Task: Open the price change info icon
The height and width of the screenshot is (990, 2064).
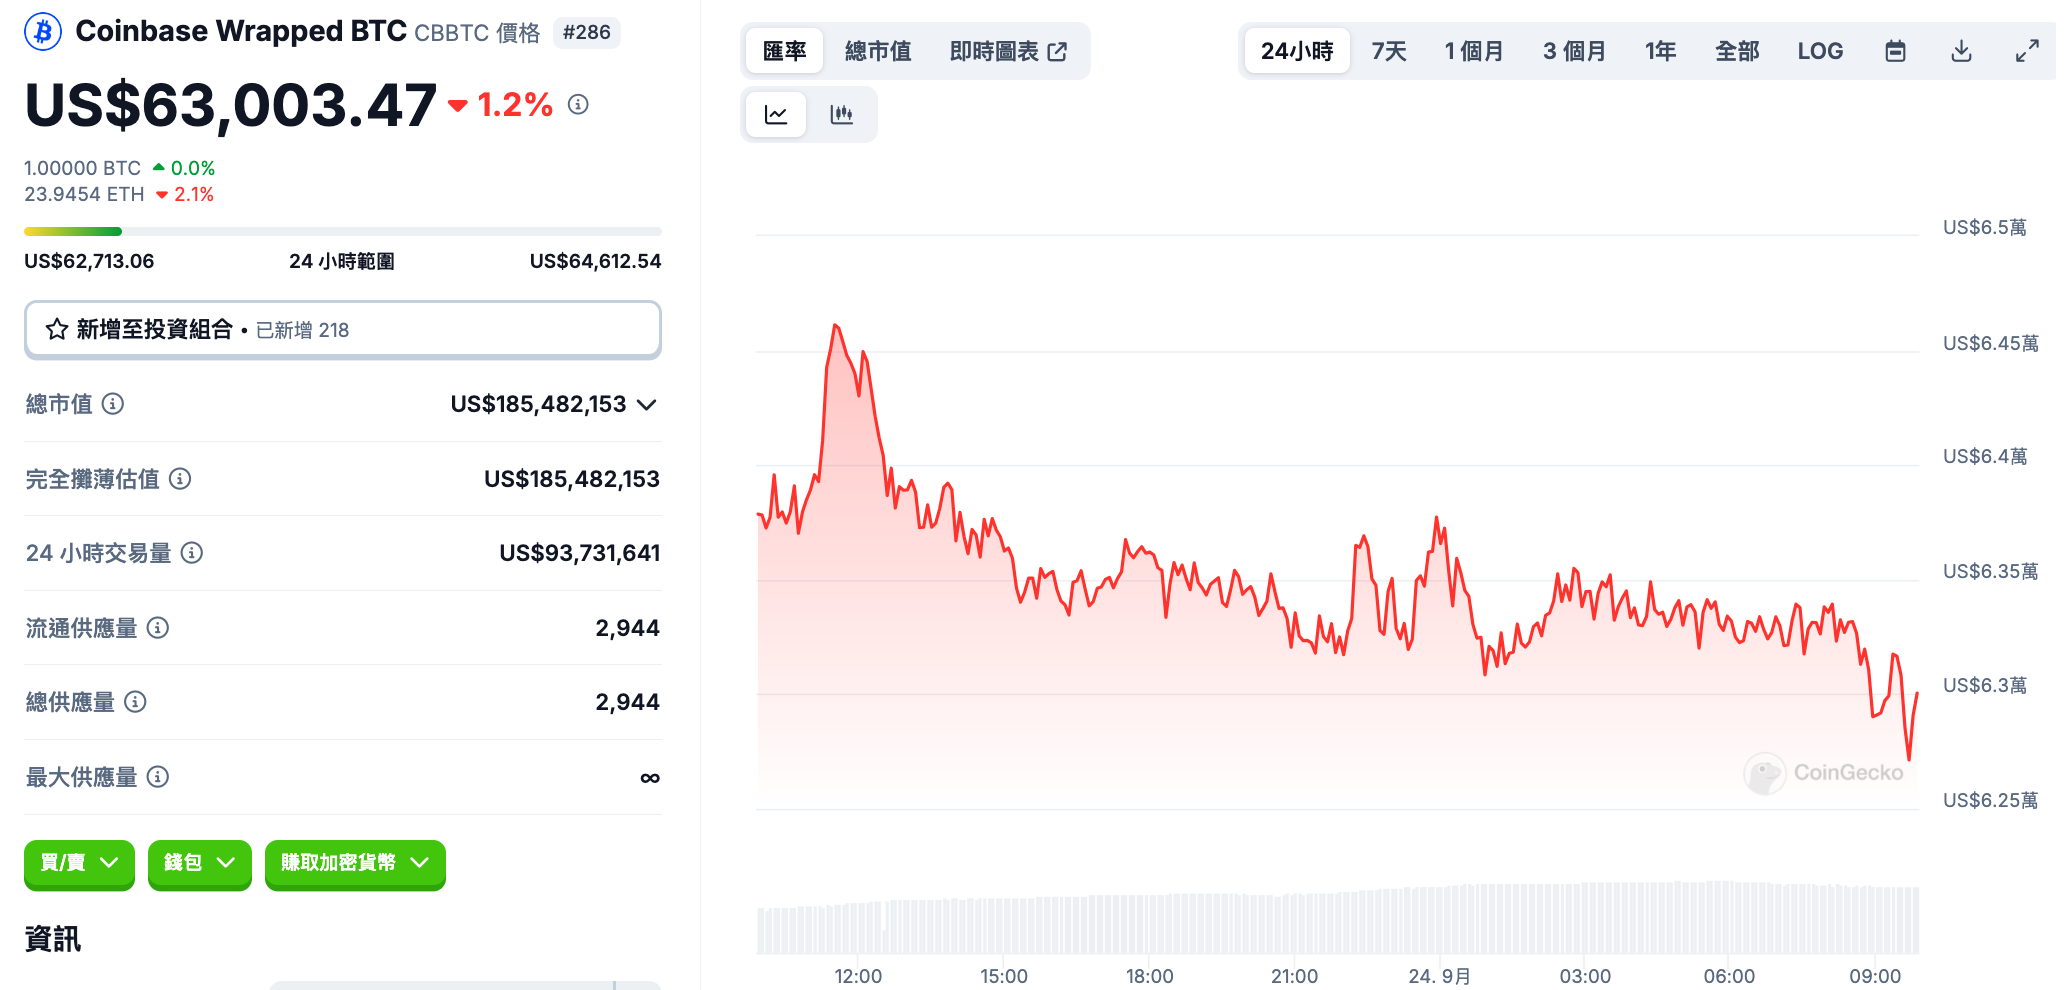Action: 578,104
